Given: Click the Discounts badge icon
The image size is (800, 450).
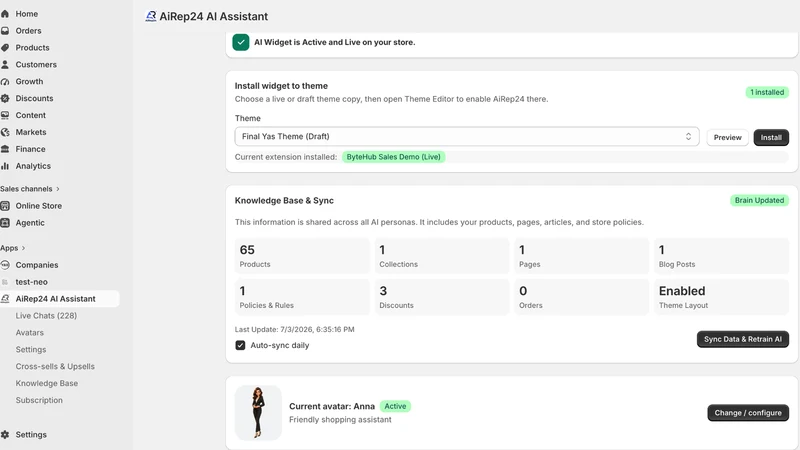Looking at the screenshot, I should tap(5, 98).
